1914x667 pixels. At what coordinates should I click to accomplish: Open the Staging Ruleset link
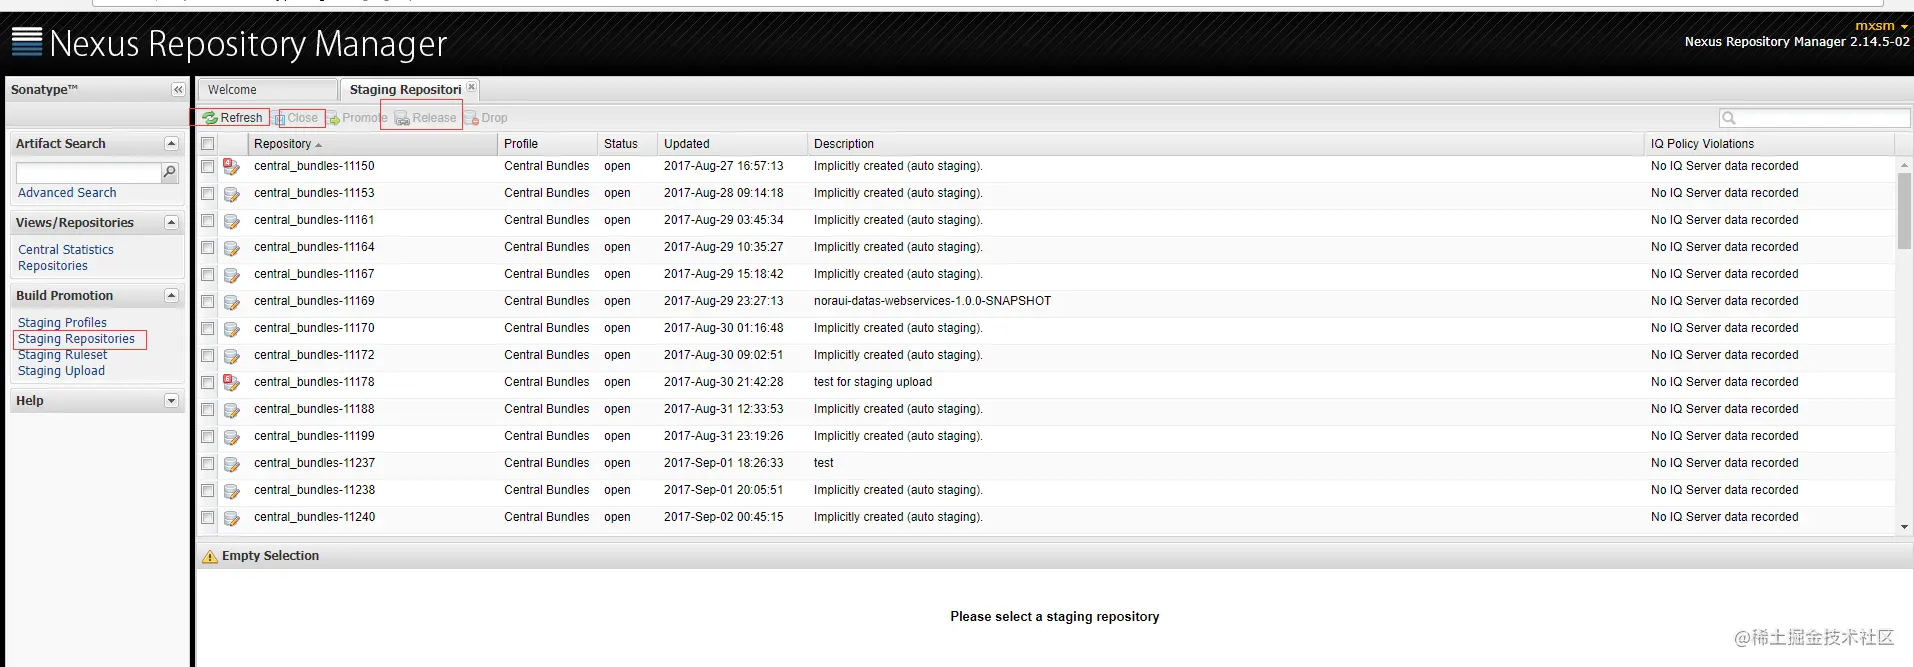[62, 355]
